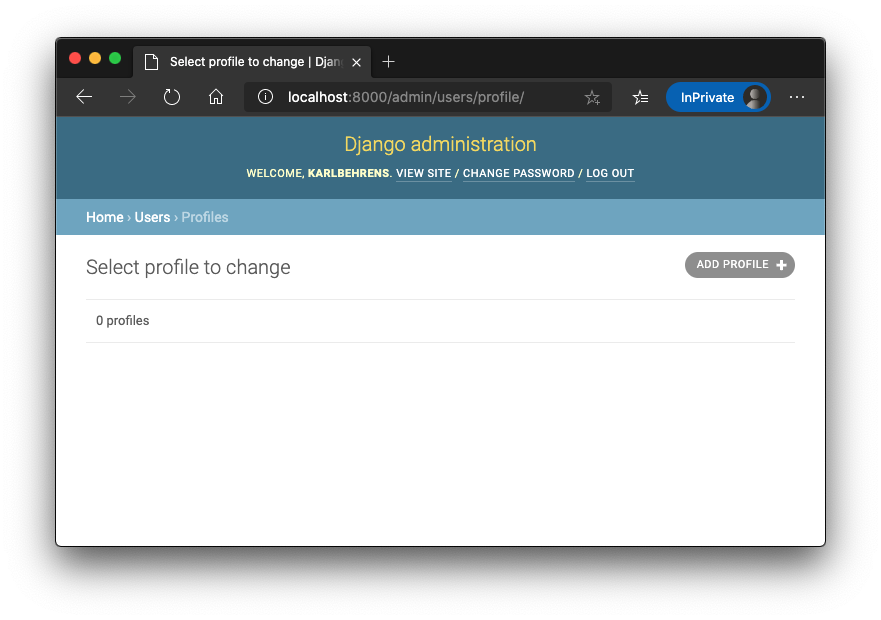Go to Users in the breadcrumb

tap(152, 218)
